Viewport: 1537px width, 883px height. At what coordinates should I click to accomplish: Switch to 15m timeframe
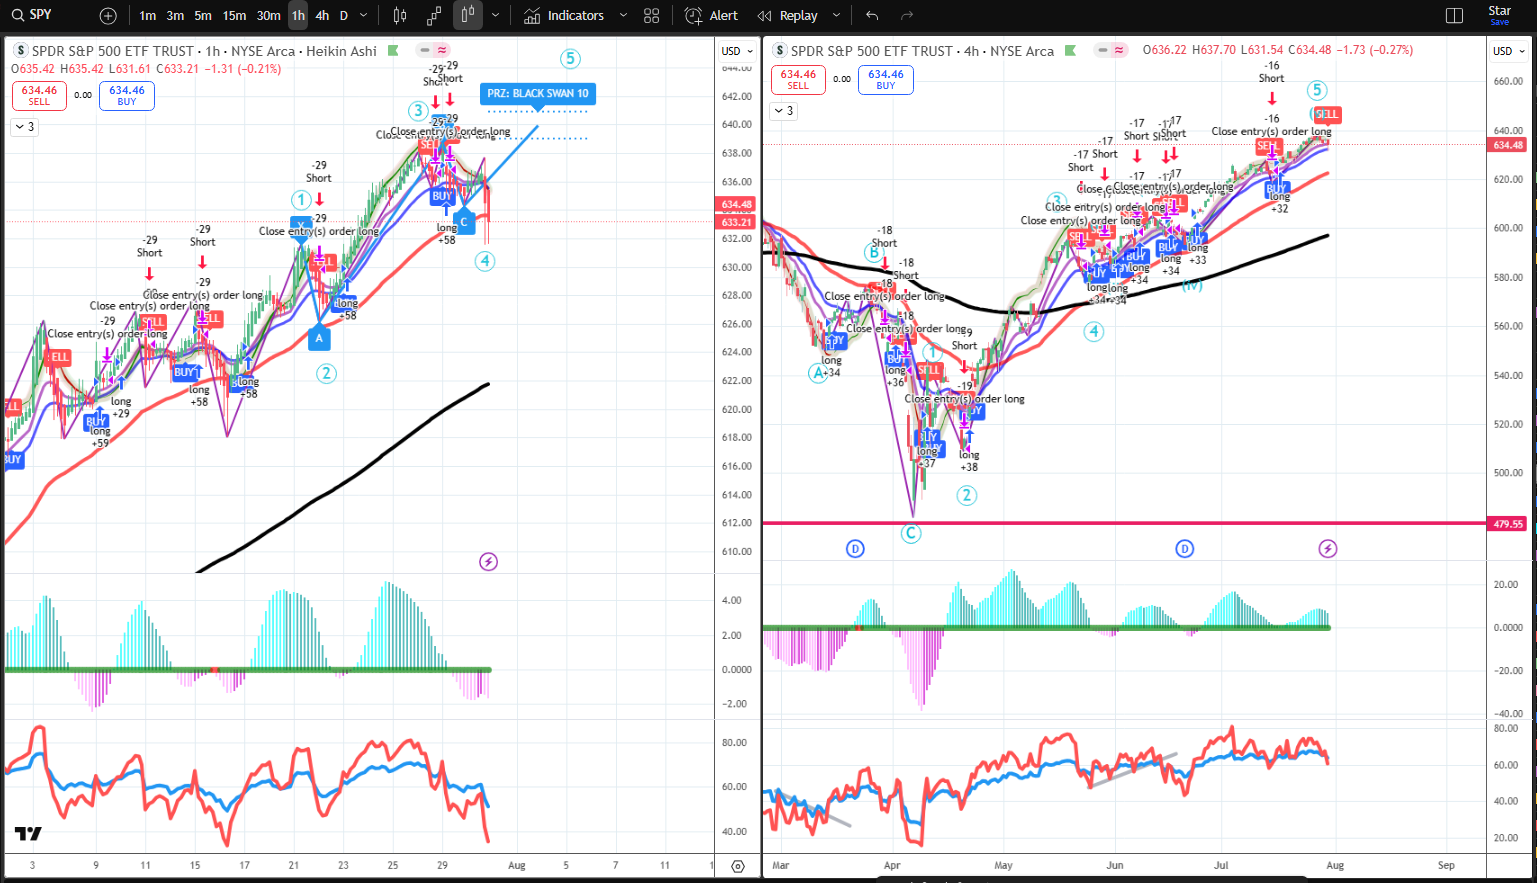coord(234,16)
